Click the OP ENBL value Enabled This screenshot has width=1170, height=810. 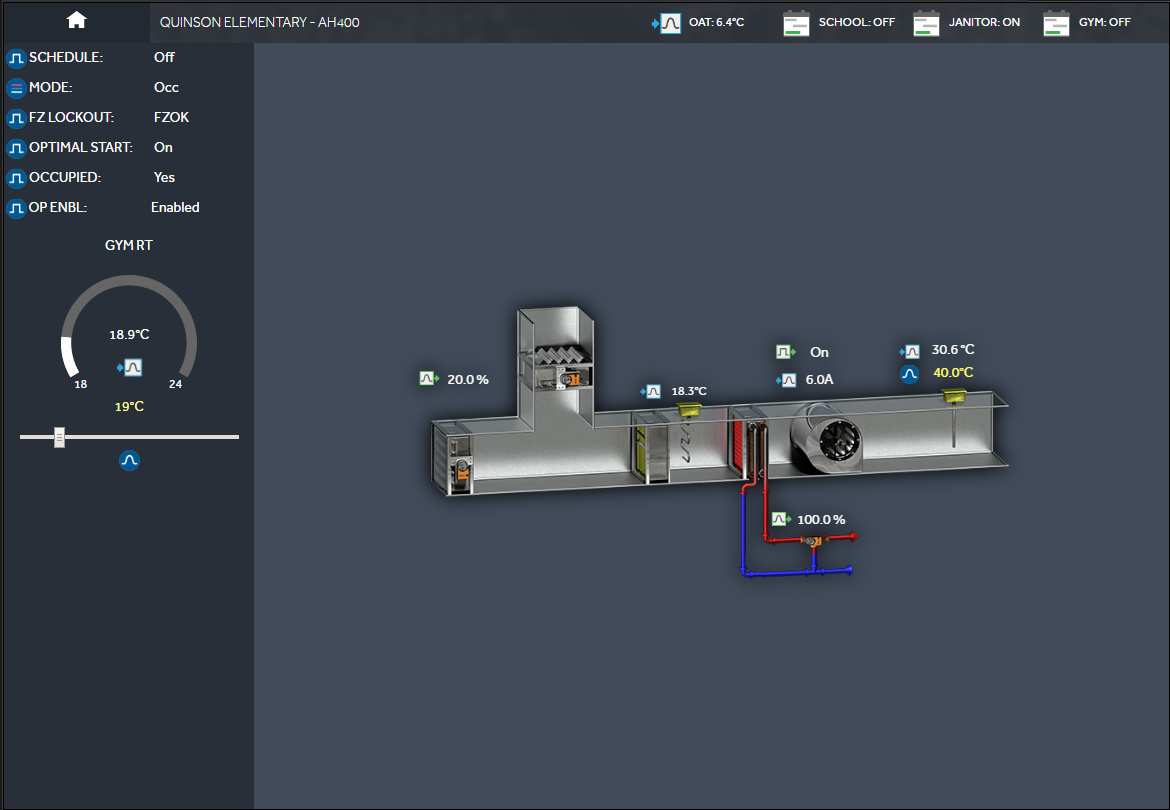pos(175,207)
